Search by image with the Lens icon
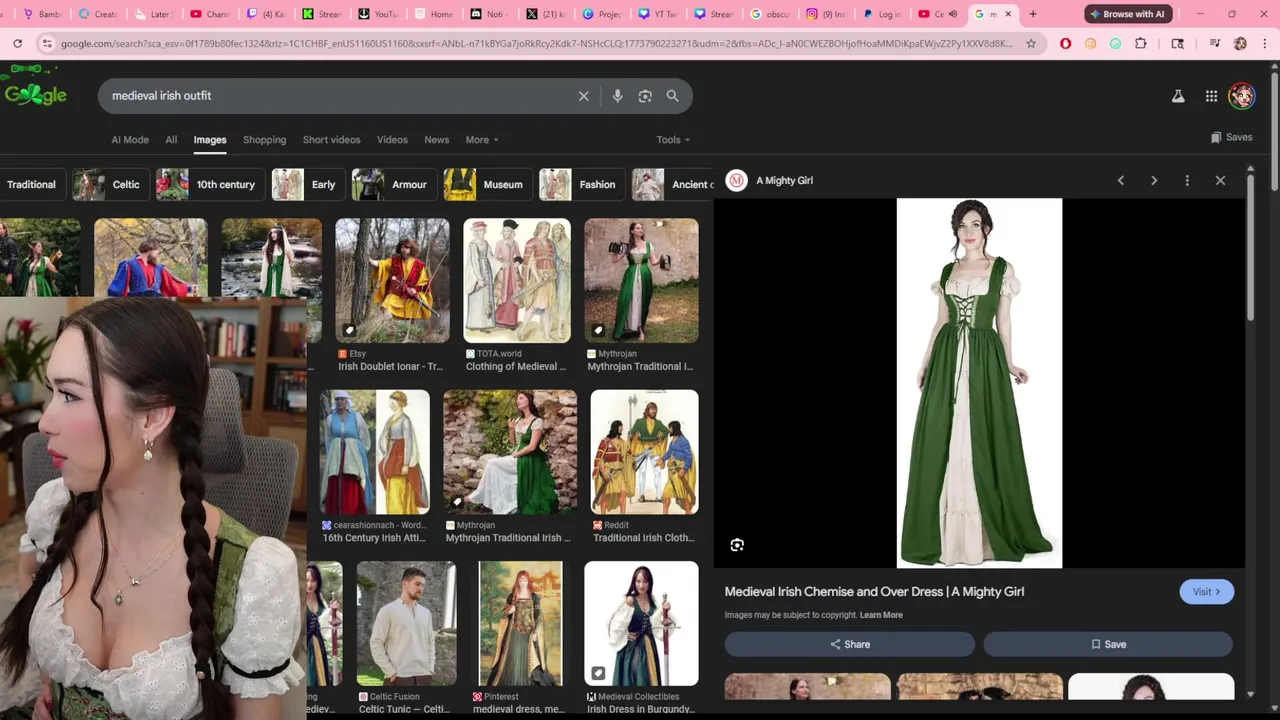The image size is (1280, 720). point(645,96)
